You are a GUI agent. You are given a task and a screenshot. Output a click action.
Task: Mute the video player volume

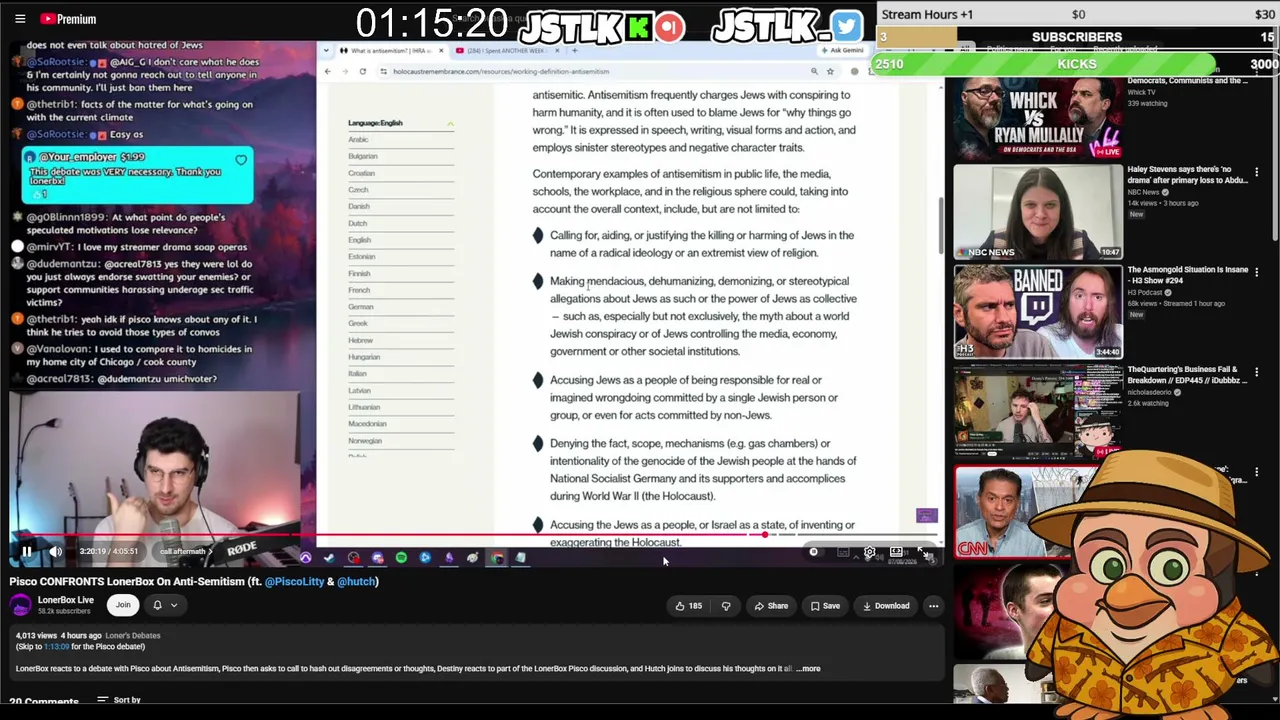[x=56, y=551]
